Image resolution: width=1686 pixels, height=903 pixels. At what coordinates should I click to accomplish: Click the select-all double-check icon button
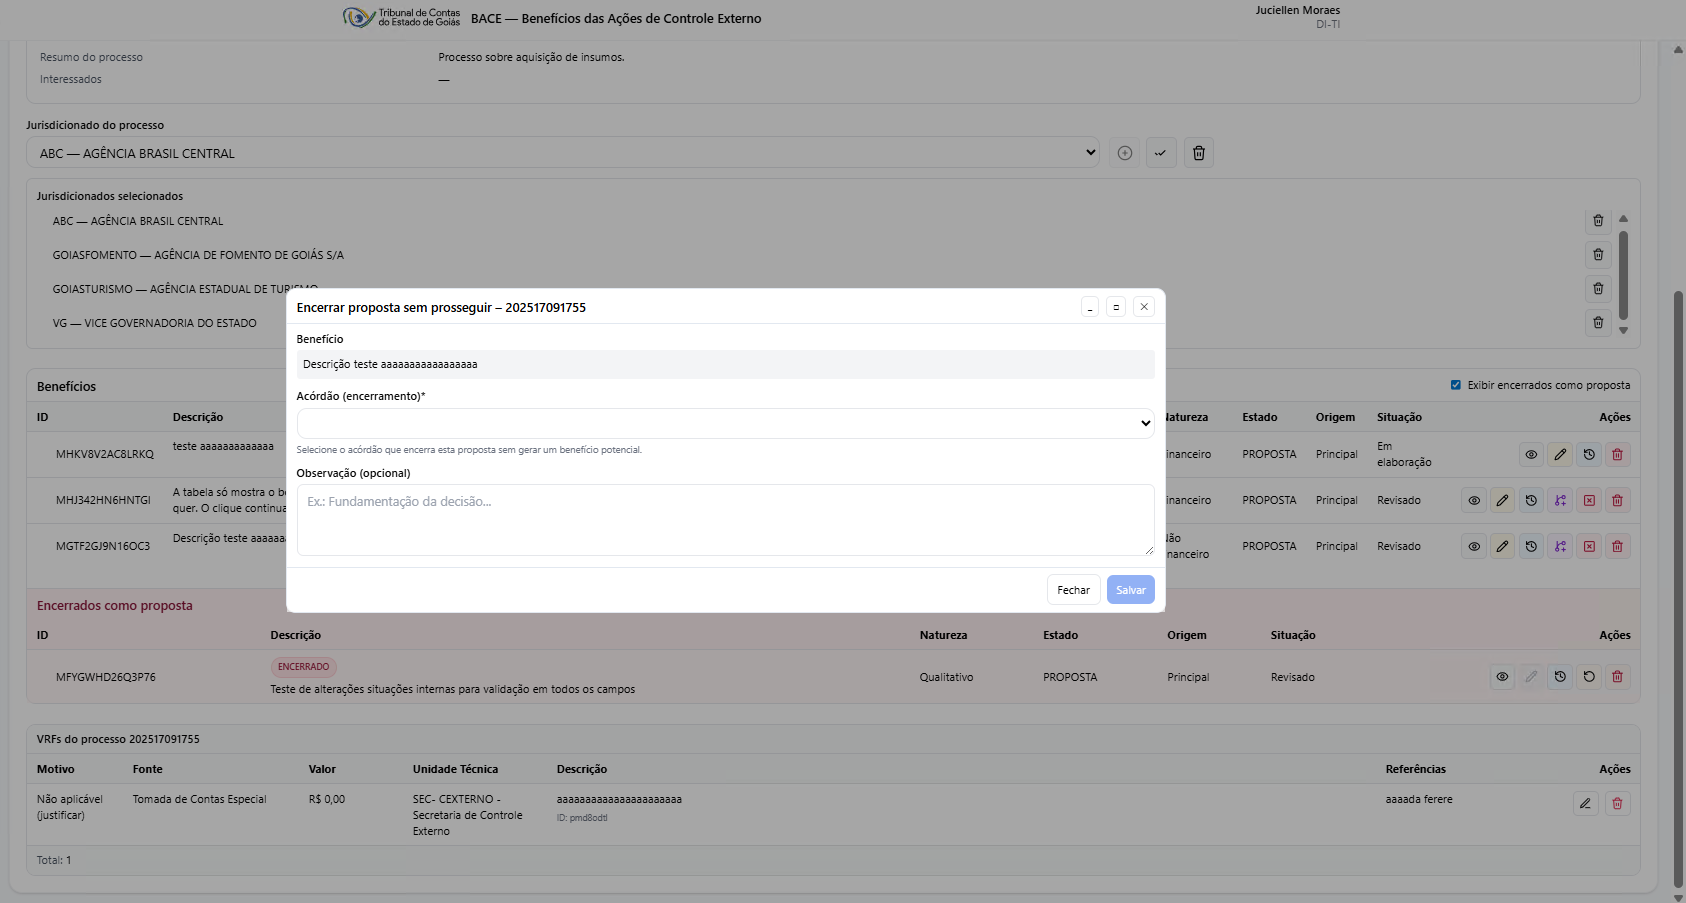click(1160, 153)
